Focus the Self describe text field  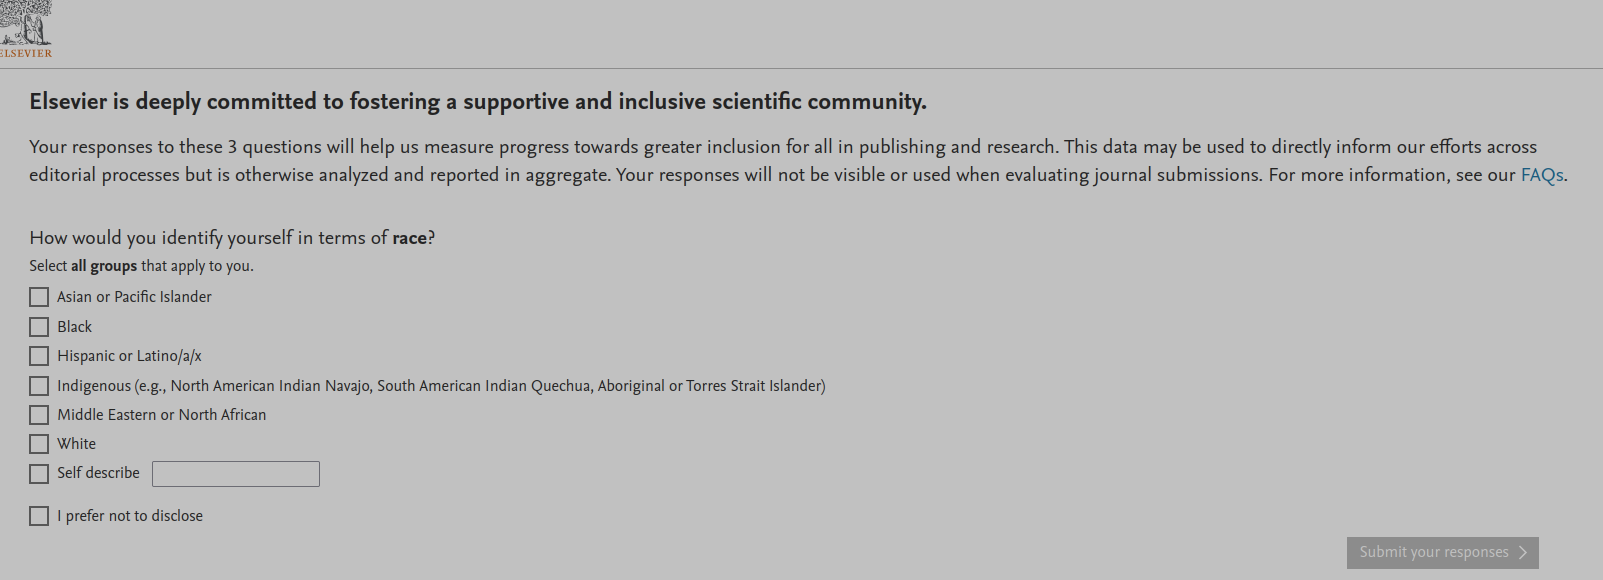click(x=236, y=474)
